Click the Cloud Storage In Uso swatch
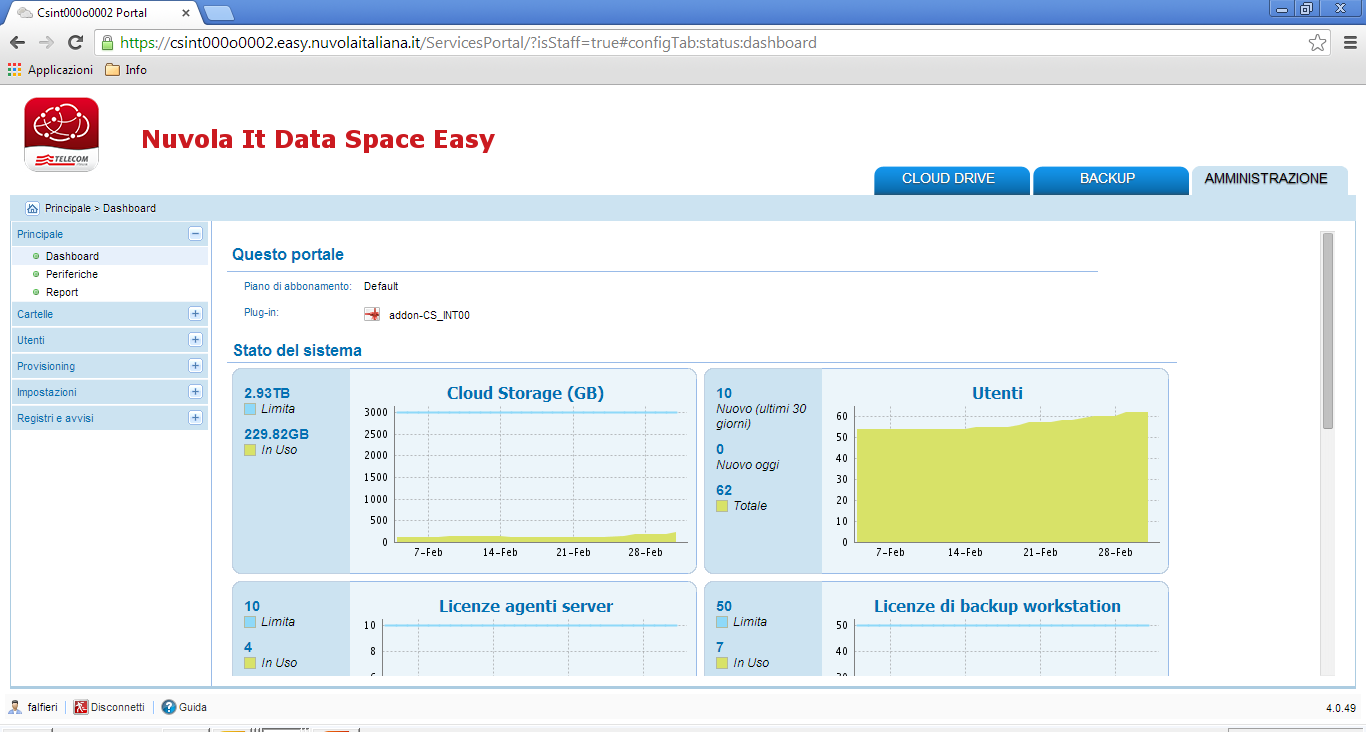The image size is (1366, 732). [250, 450]
